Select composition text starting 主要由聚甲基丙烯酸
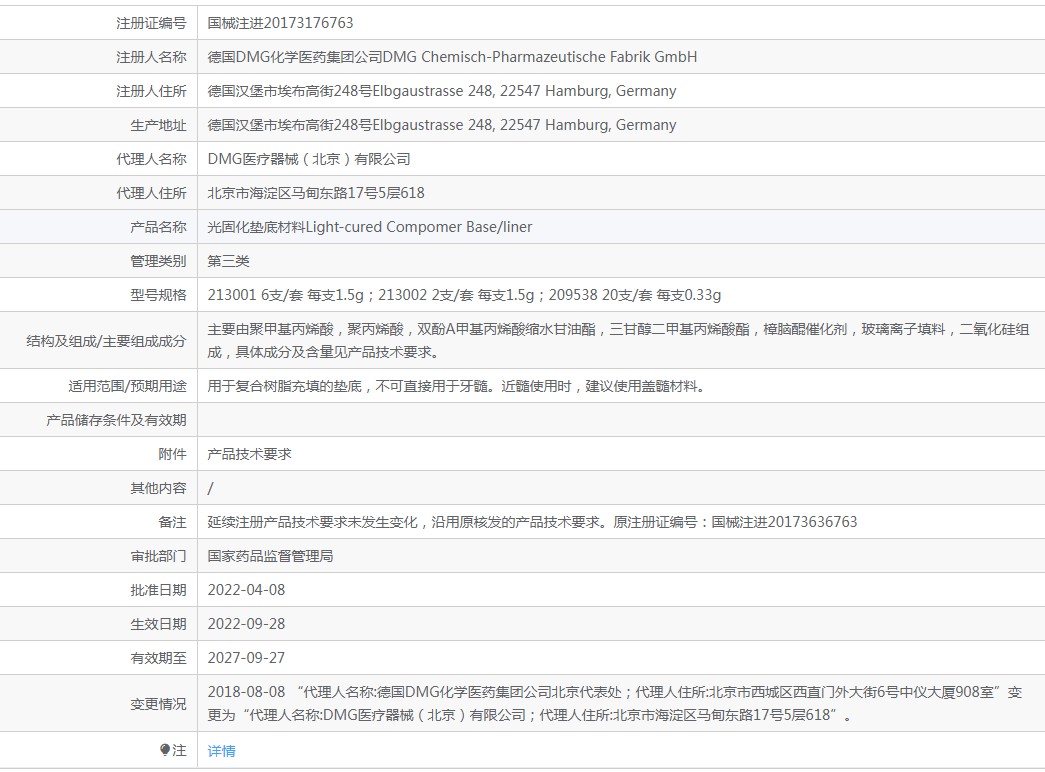Image resolution: width=1045 pixels, height=772 pixels. (x=618, y=340)
